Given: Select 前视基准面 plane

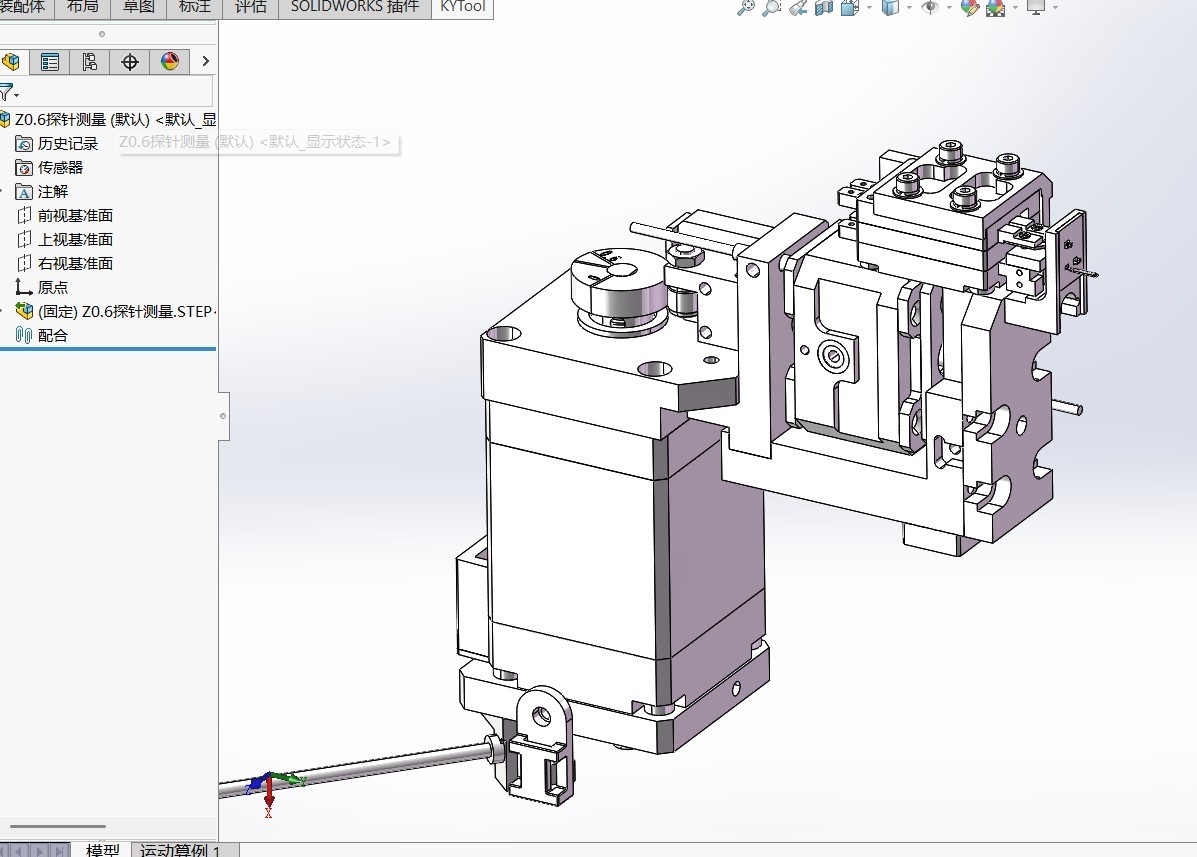Looking at the screenshot, I should pos(76,216).
